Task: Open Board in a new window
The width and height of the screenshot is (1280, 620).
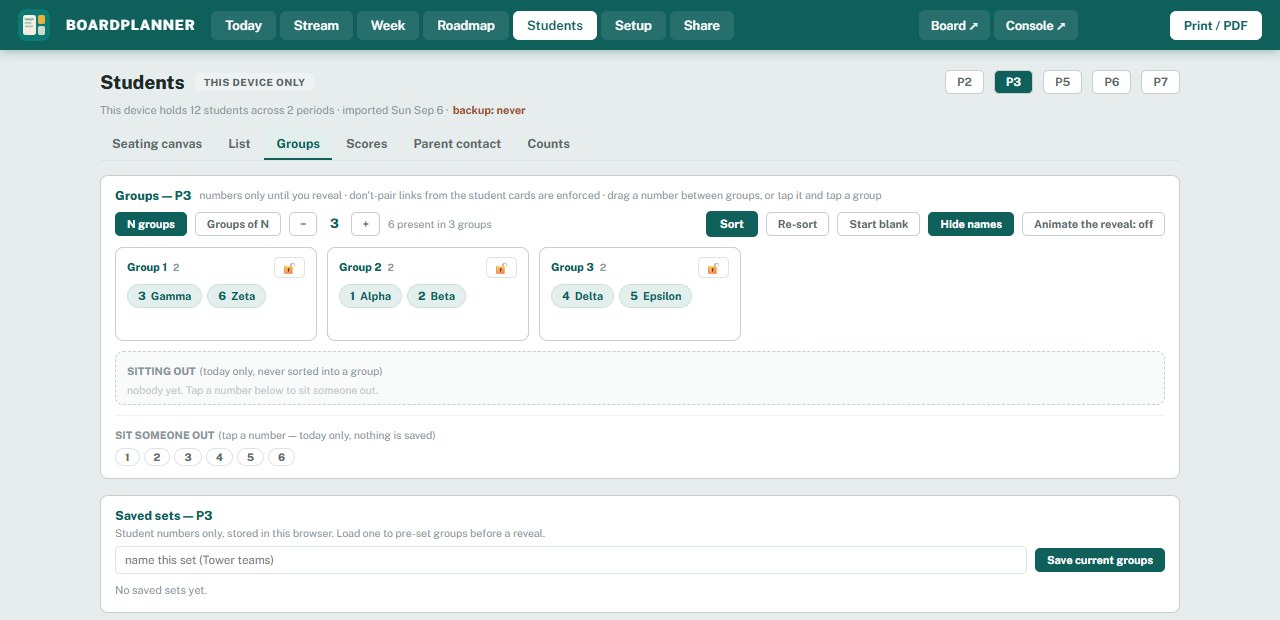Action: click(x=954, y=26)
